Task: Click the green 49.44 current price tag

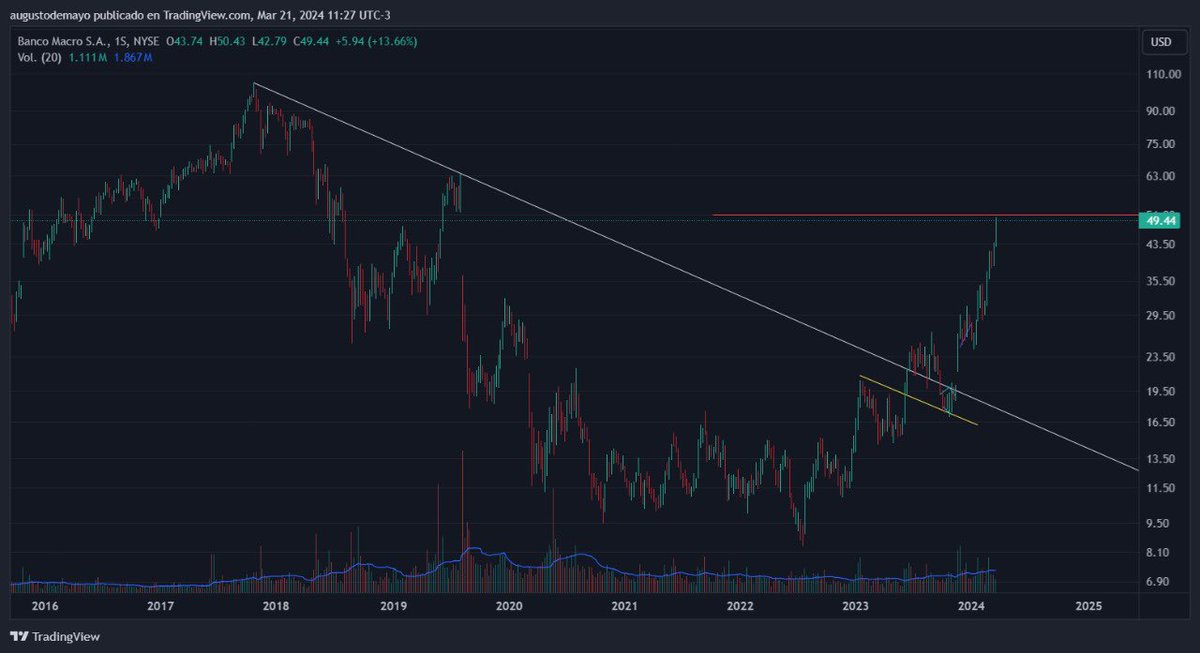Action: pyautogui.click(x=1161, y=220)
